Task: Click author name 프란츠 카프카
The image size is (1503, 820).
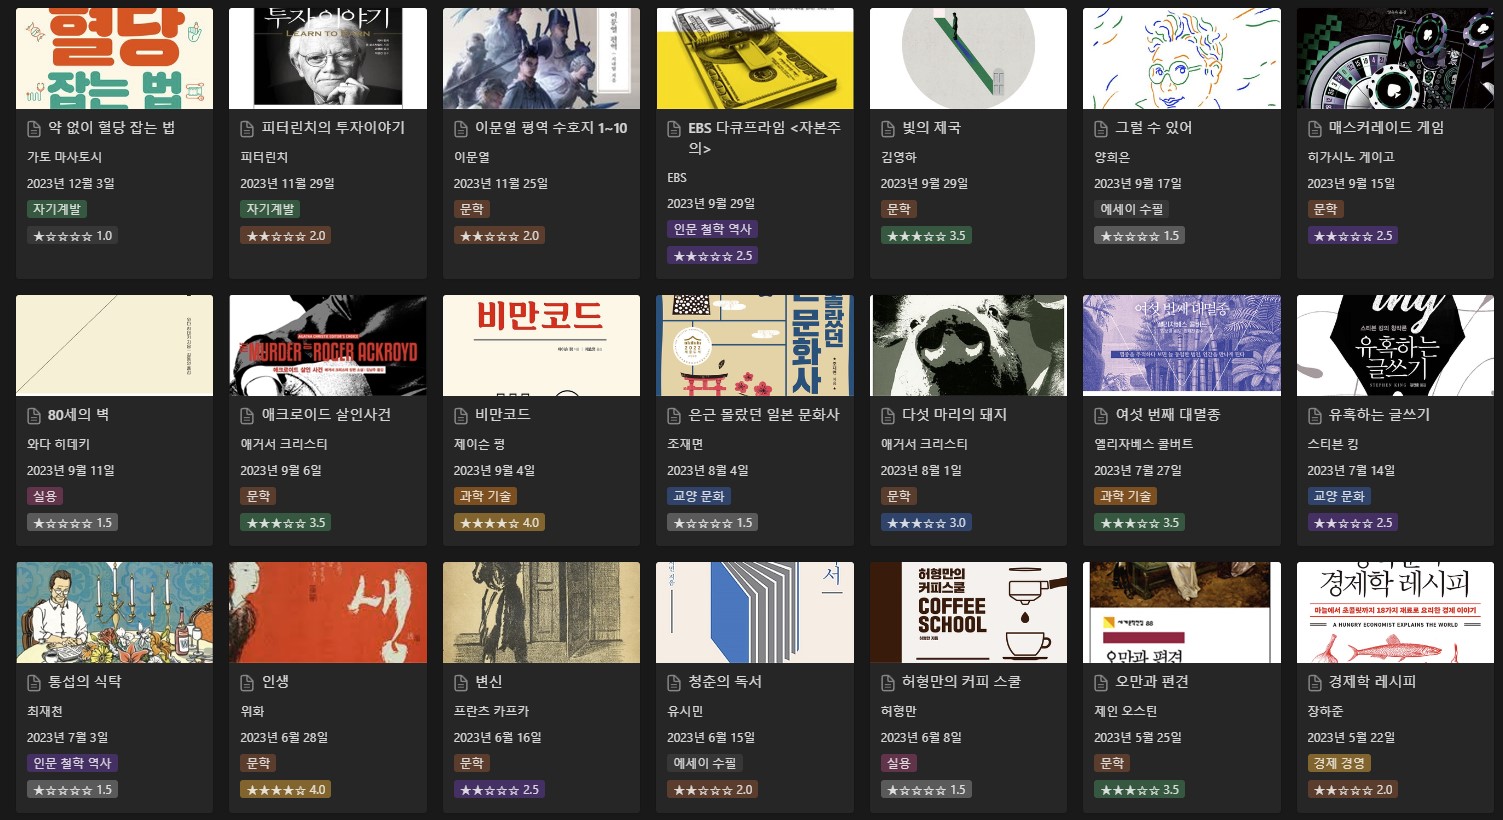Action: coord(491,711)
